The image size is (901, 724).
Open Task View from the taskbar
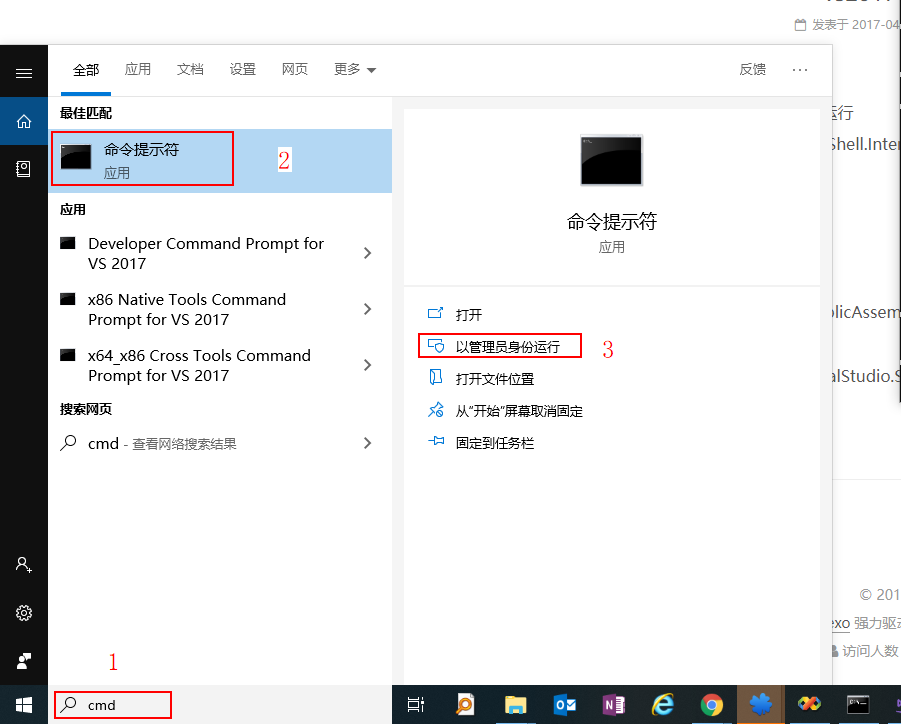[x=416, y=704]
